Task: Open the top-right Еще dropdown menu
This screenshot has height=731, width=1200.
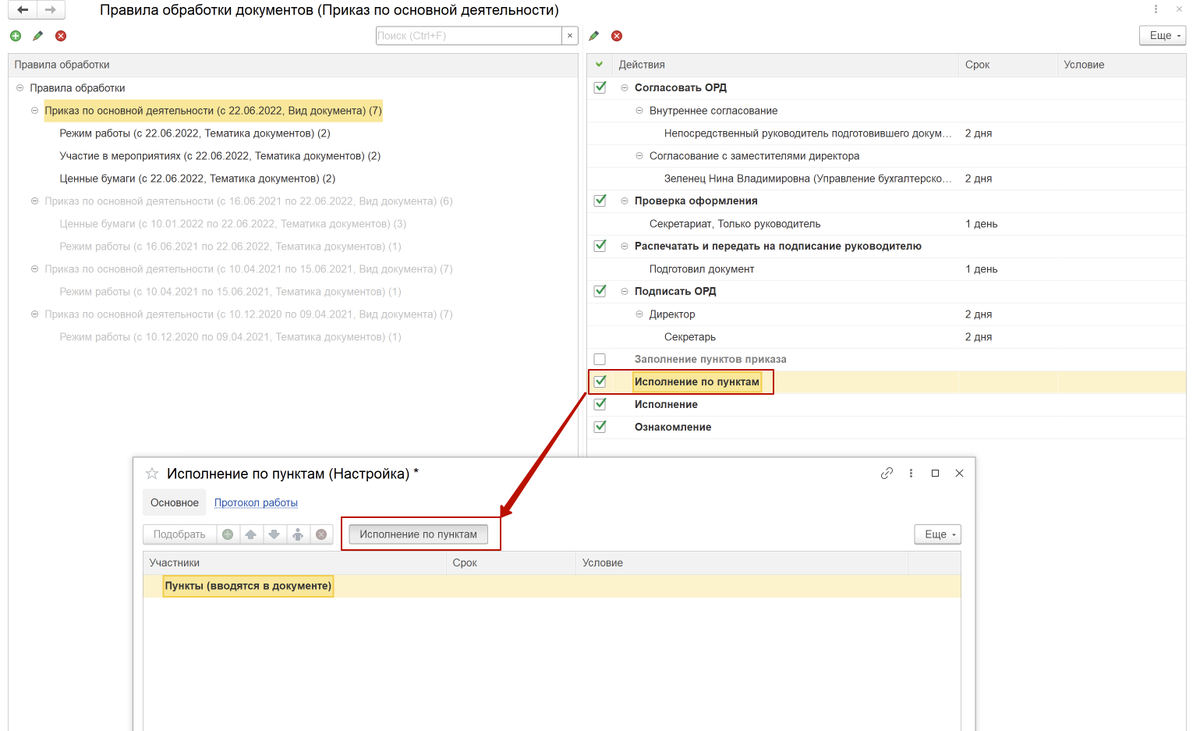Action: point(1162,36)
